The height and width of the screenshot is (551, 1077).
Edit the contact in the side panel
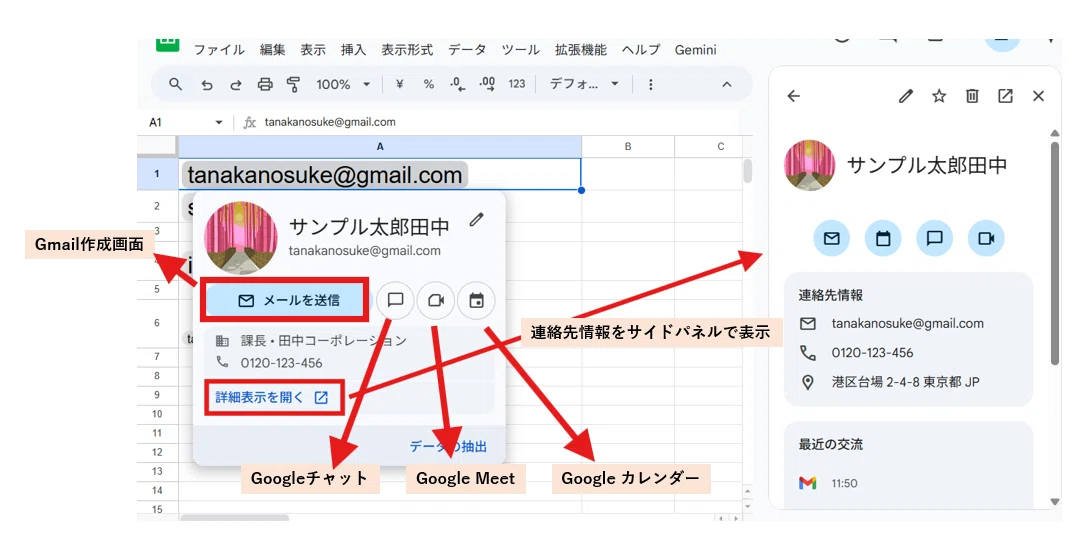click(x=906, y=96)
